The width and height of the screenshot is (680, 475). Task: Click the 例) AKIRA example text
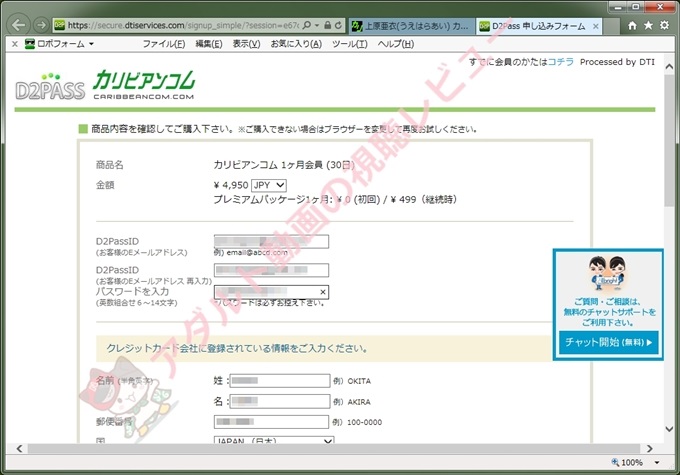pos(352,402)
